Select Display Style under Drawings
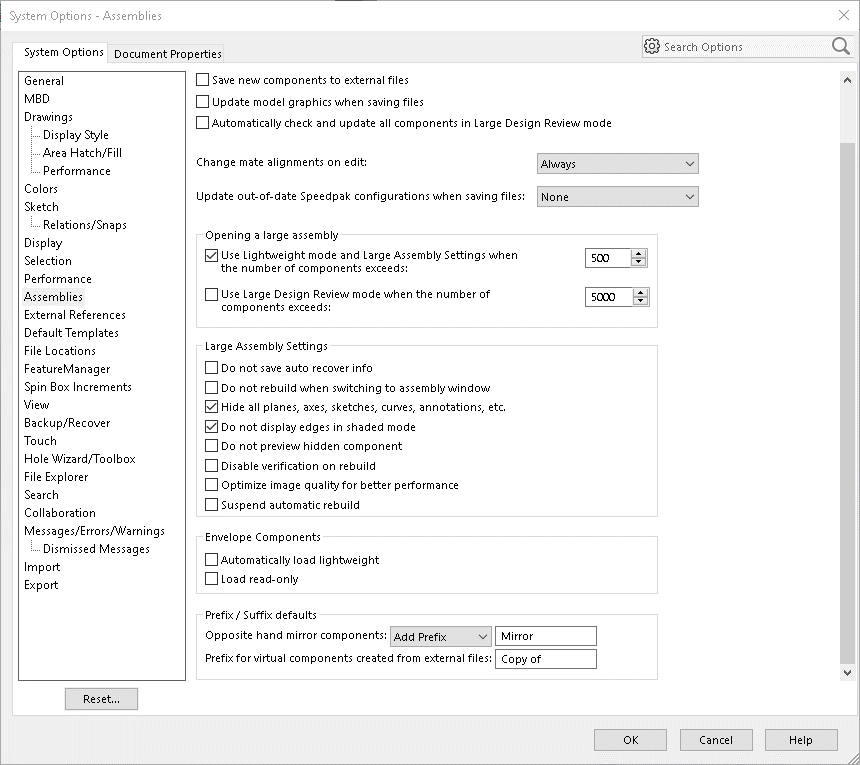This screenshot has width=860, height=765. click(x=76, y=135)
